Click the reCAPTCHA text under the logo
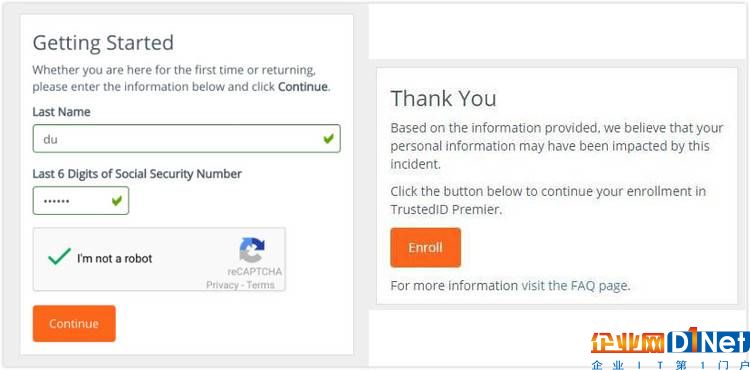The height and width of the screenshot is (370, 750). point(254,272)
